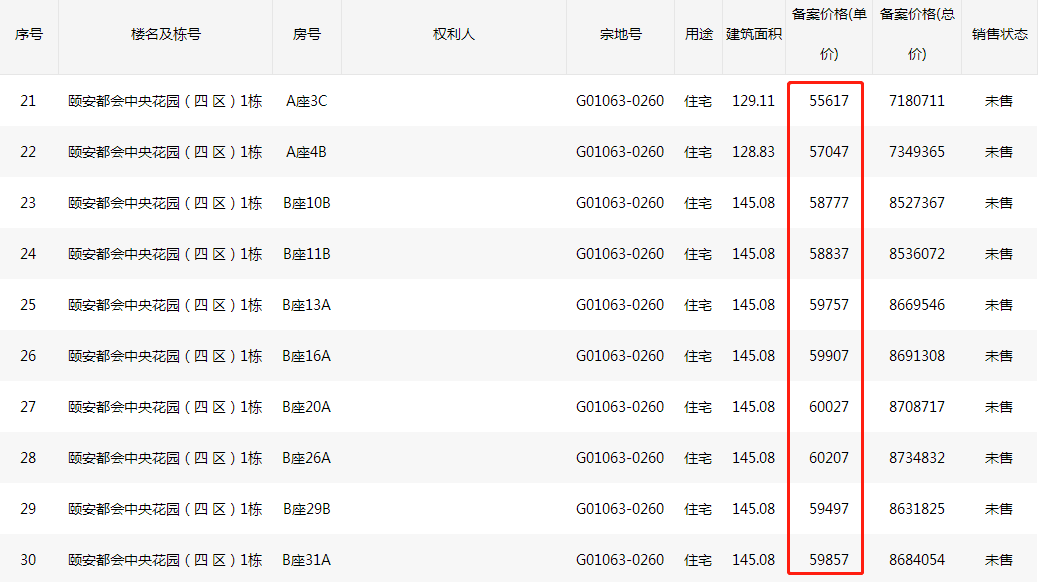Click the 权利人 column header
Screen dimensions: 1062x582
pyautogui.click(x=454, y=35)
